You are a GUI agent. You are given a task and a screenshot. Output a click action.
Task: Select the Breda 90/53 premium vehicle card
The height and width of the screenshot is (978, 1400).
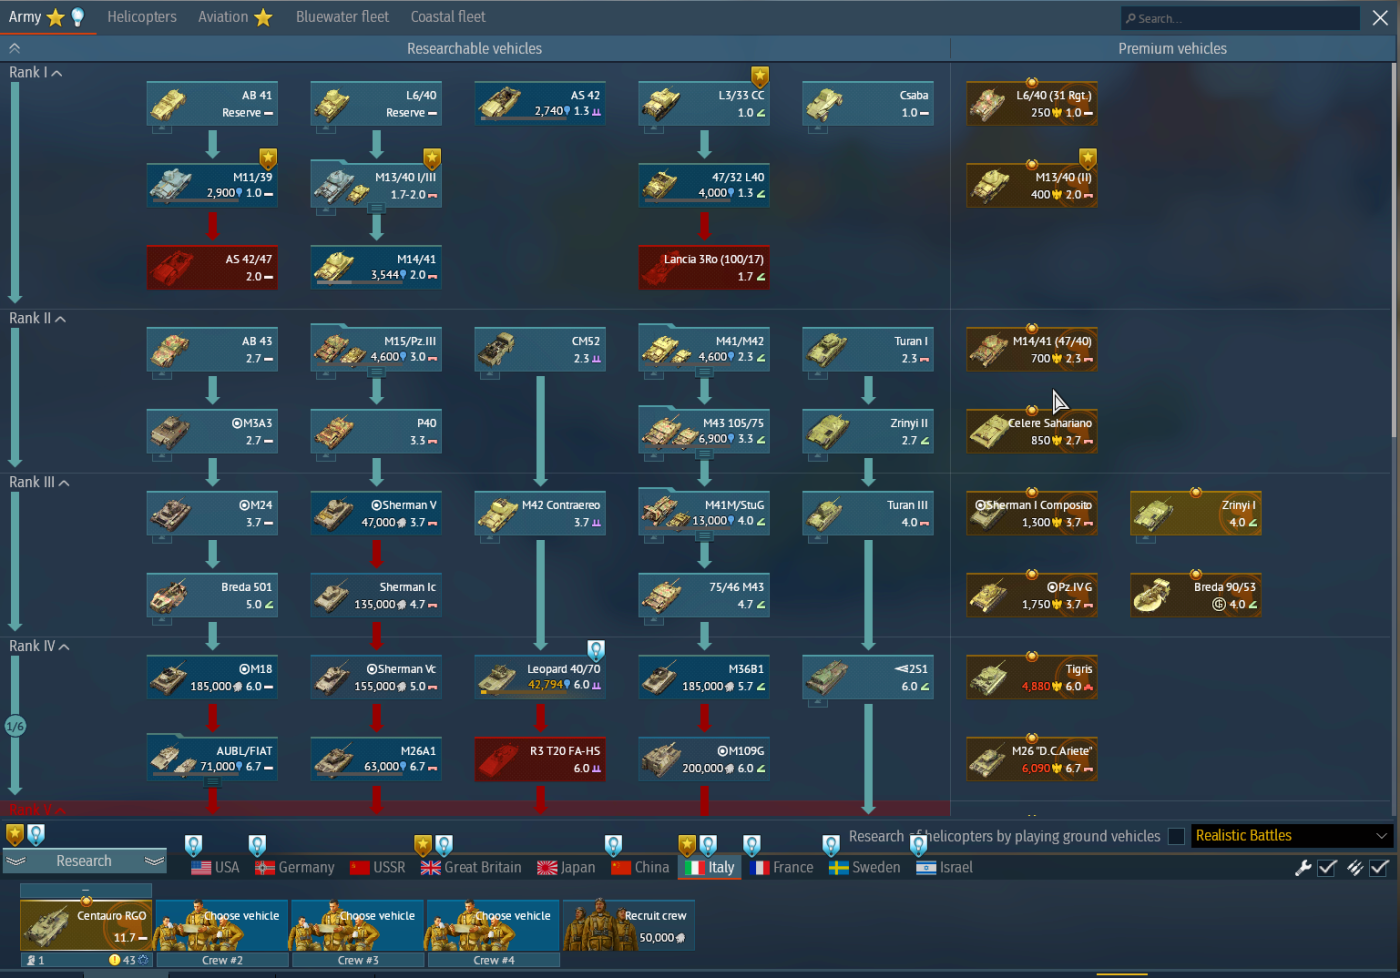(x=1196, y=595)
